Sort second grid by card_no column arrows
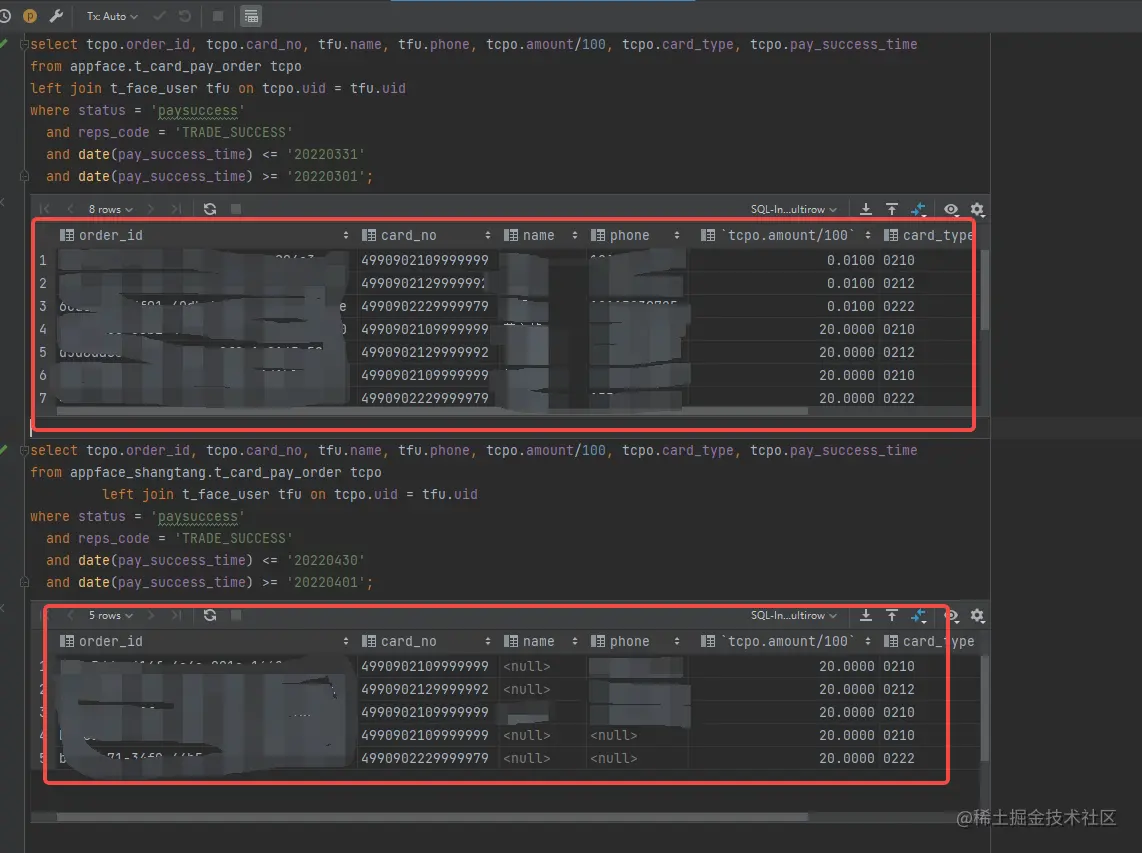Image resolution: width=1142 pixels, height=853 pixels. tap(487, 642)
